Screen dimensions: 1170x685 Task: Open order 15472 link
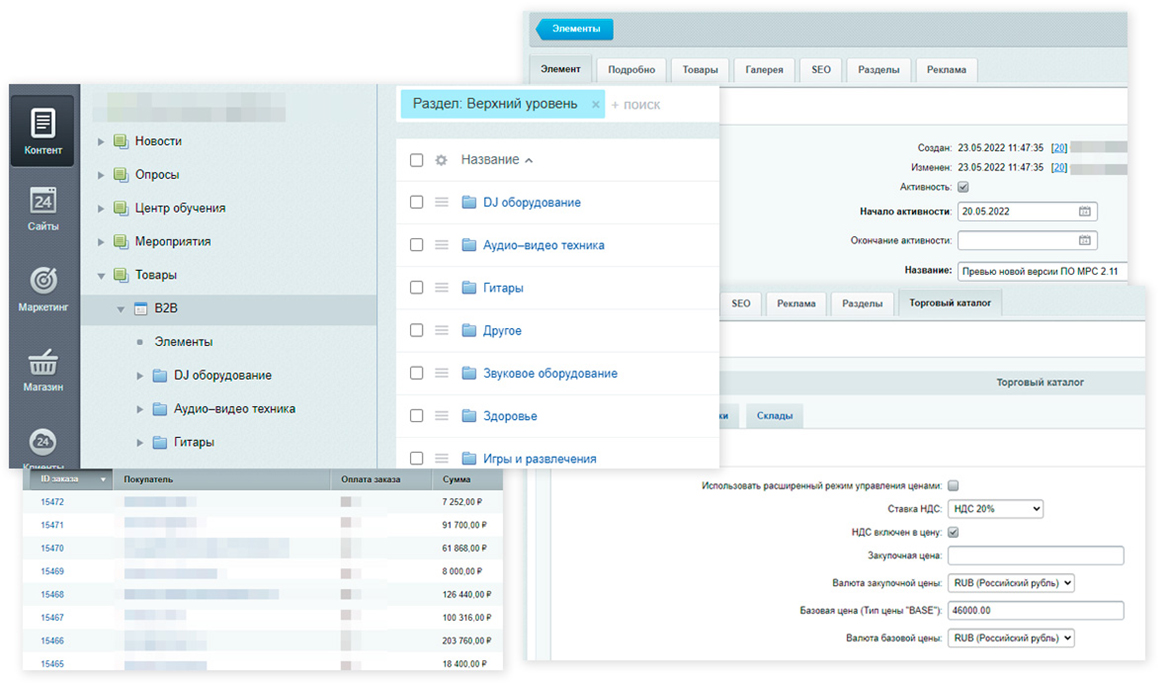[52, 502]
